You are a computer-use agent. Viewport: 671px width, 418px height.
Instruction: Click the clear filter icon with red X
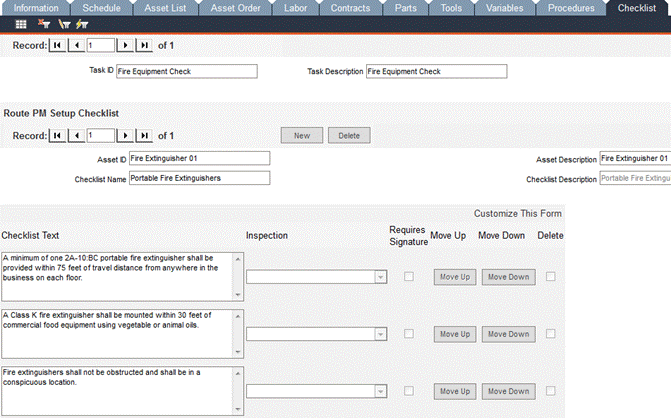point(45,24)
